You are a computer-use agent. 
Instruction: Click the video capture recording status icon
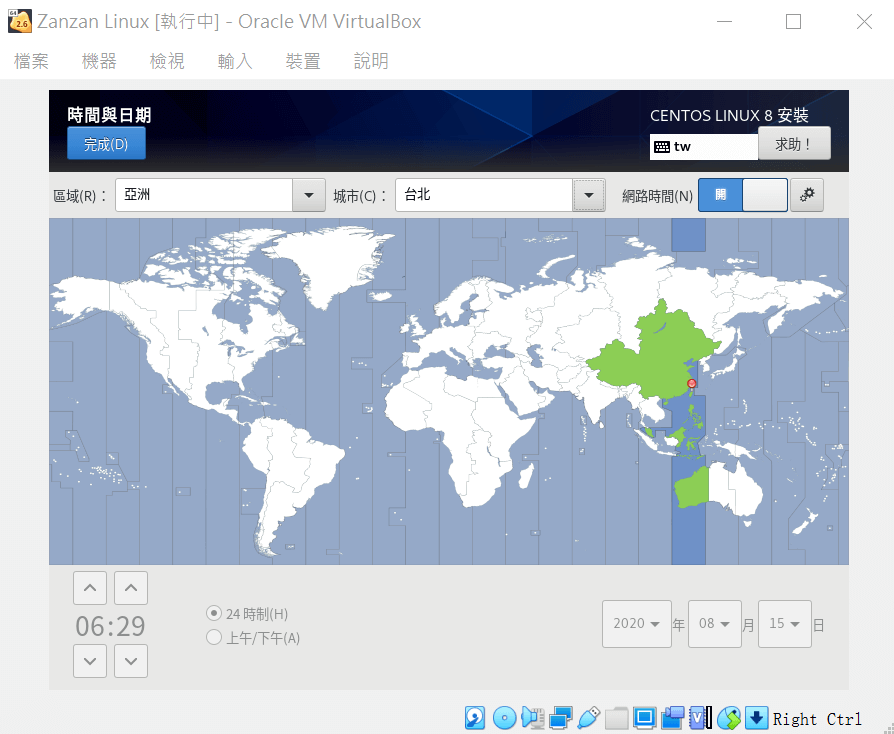point(673,718)
